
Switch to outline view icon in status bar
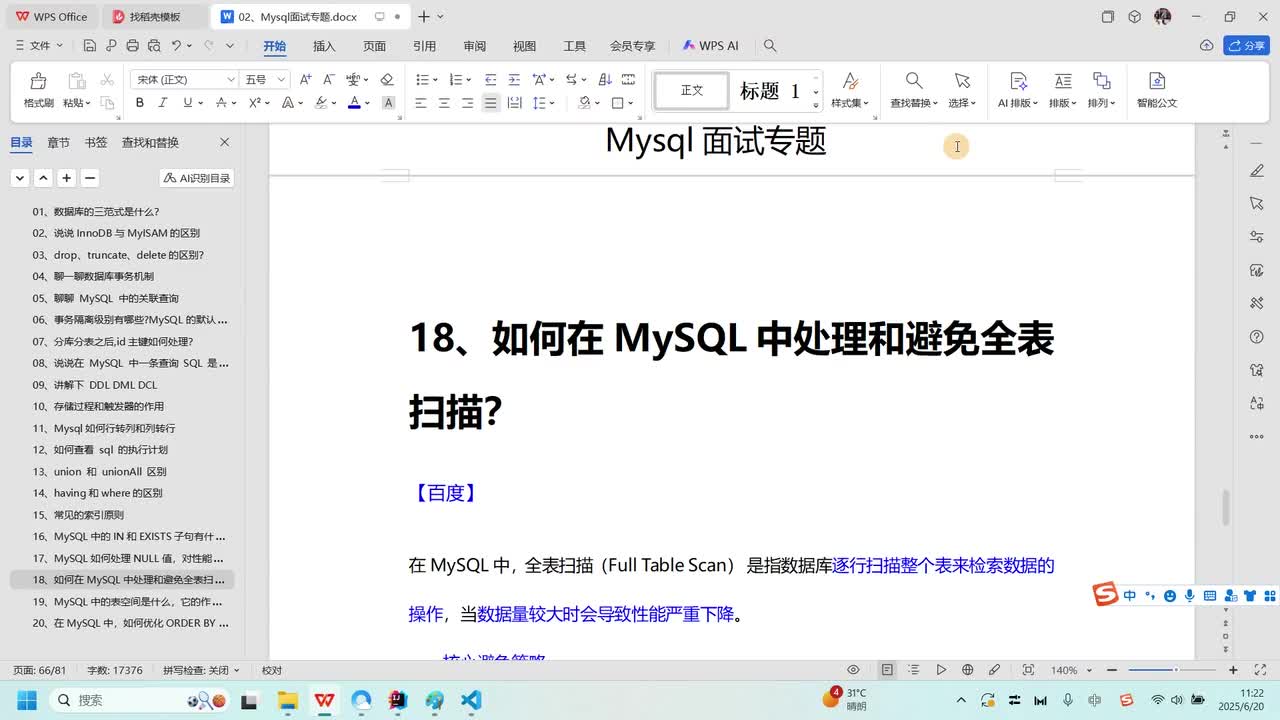click(x=914, y=670)
